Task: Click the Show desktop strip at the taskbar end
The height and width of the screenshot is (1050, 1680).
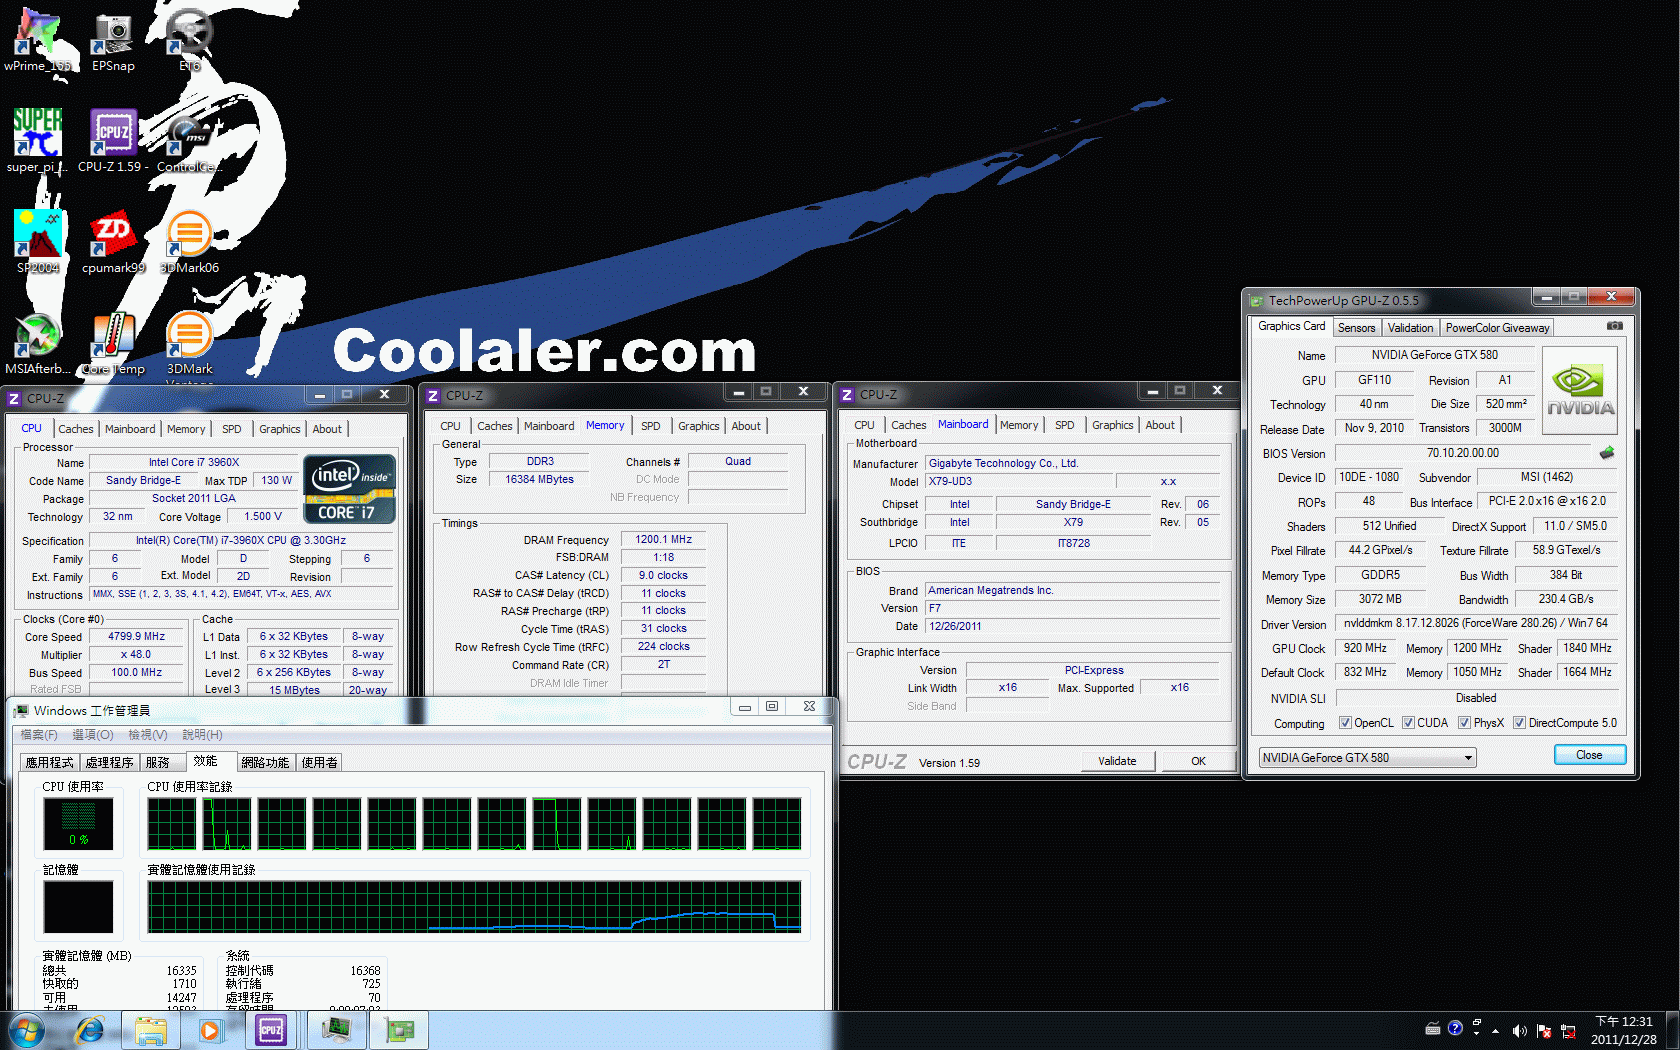Action: tap(1672, 1030)
